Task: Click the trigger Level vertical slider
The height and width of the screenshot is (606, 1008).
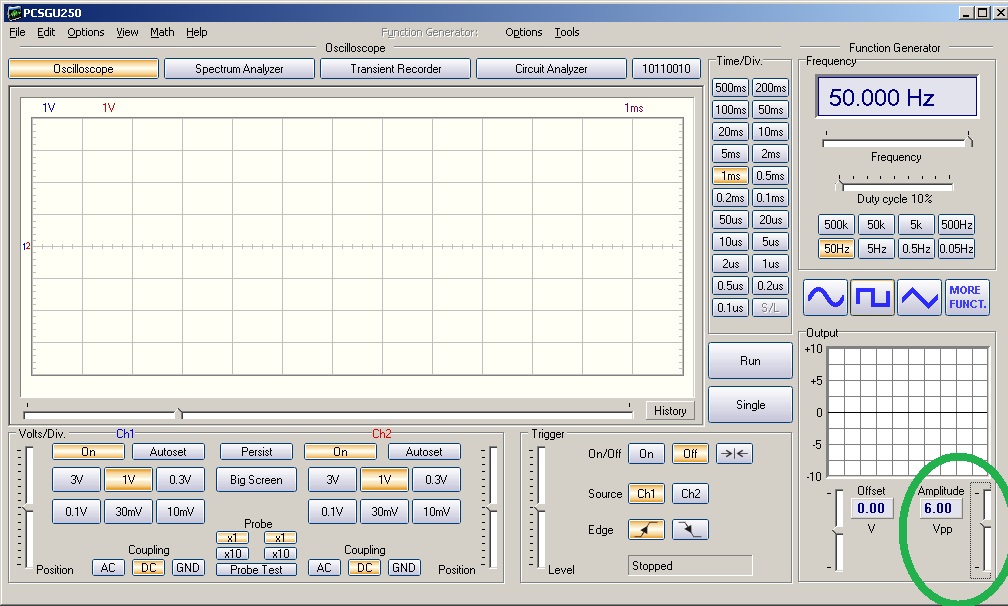Action: coord(541,508)
